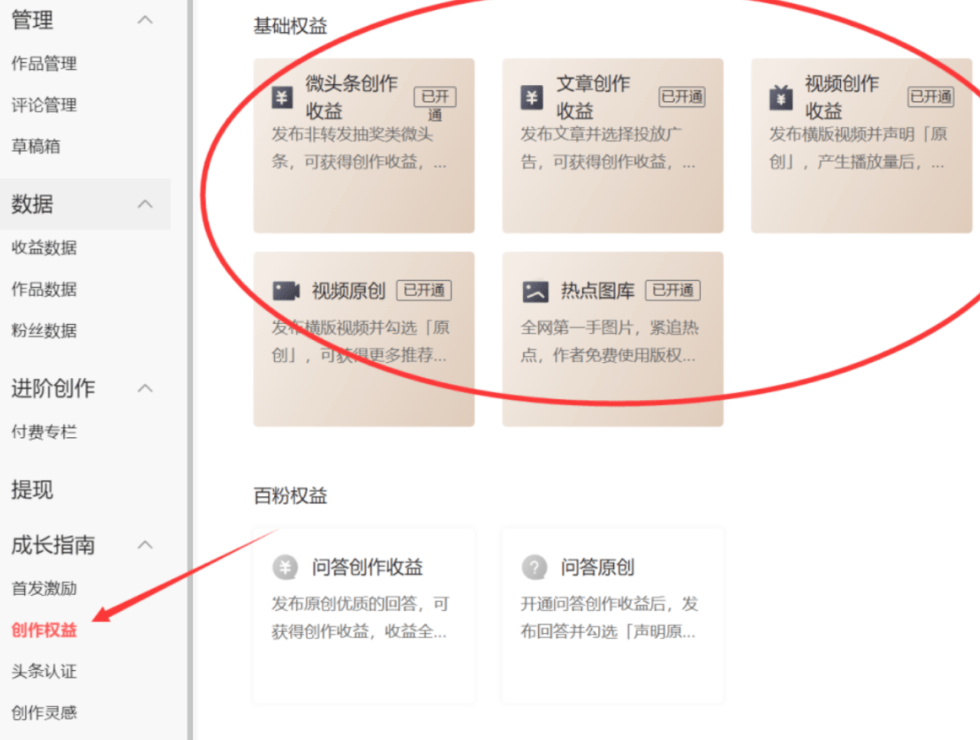Click the 已开通 badge on 热点图库
The width and height of the screenshot is (980, 740).
coord(673,290)
